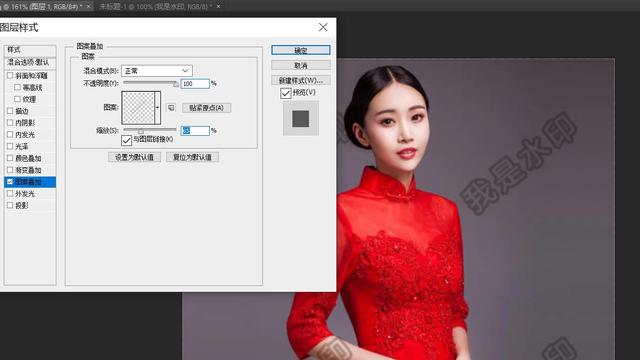The image size is (640, 360).
Task: Click 内发光 label in styles list
Action: click(x=25, y=135)
